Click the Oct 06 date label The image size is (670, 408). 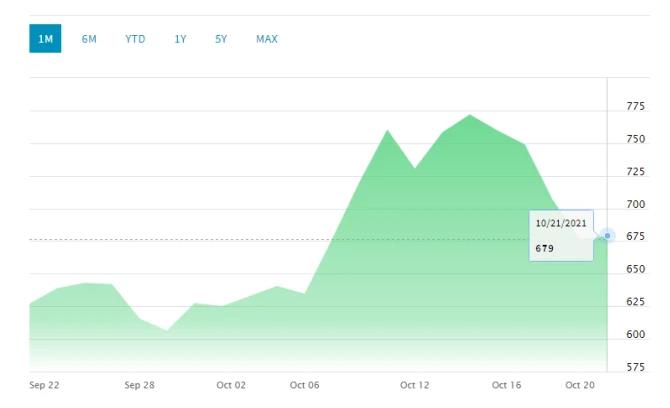tap(304, 385)
